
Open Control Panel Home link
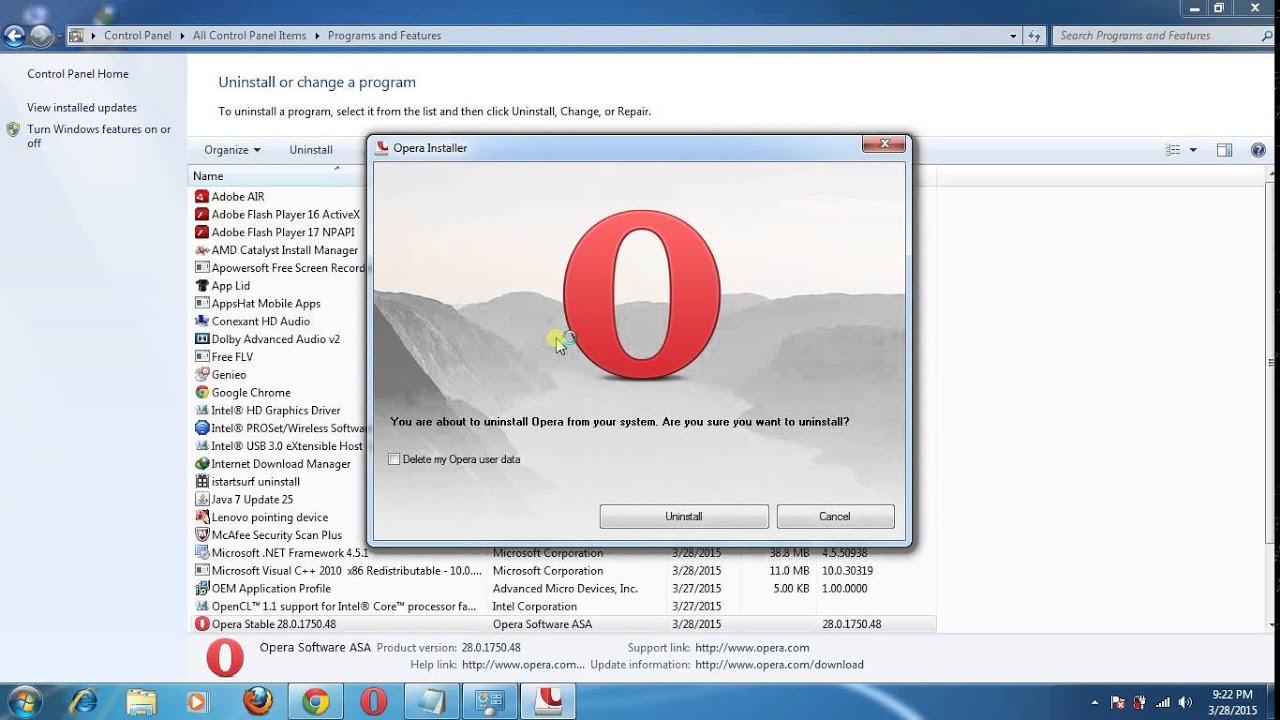(x=78, y=74)
